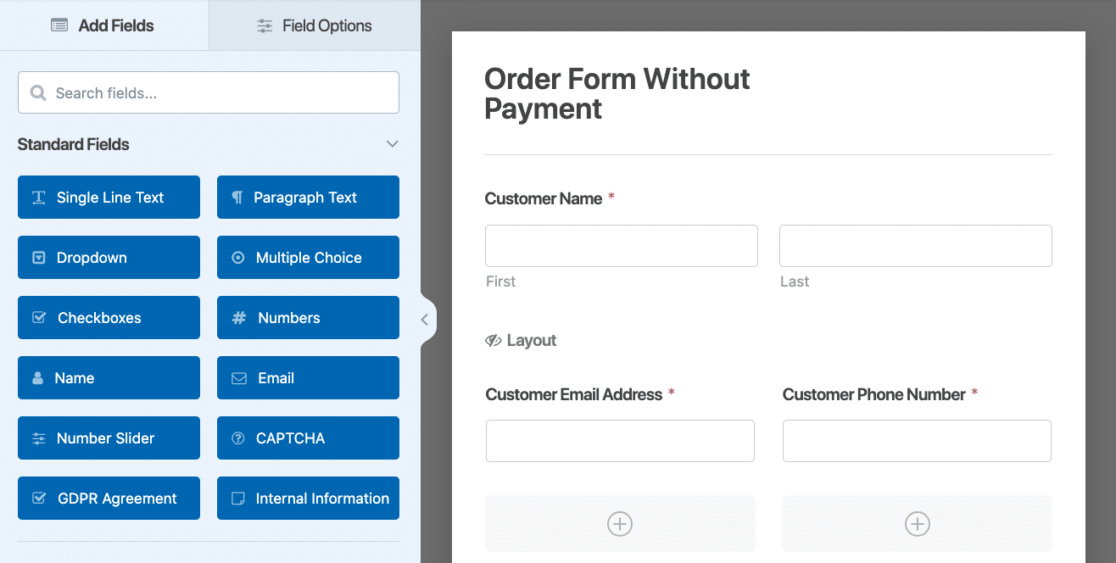Click the Internal Information note icon

coord(238,498)
